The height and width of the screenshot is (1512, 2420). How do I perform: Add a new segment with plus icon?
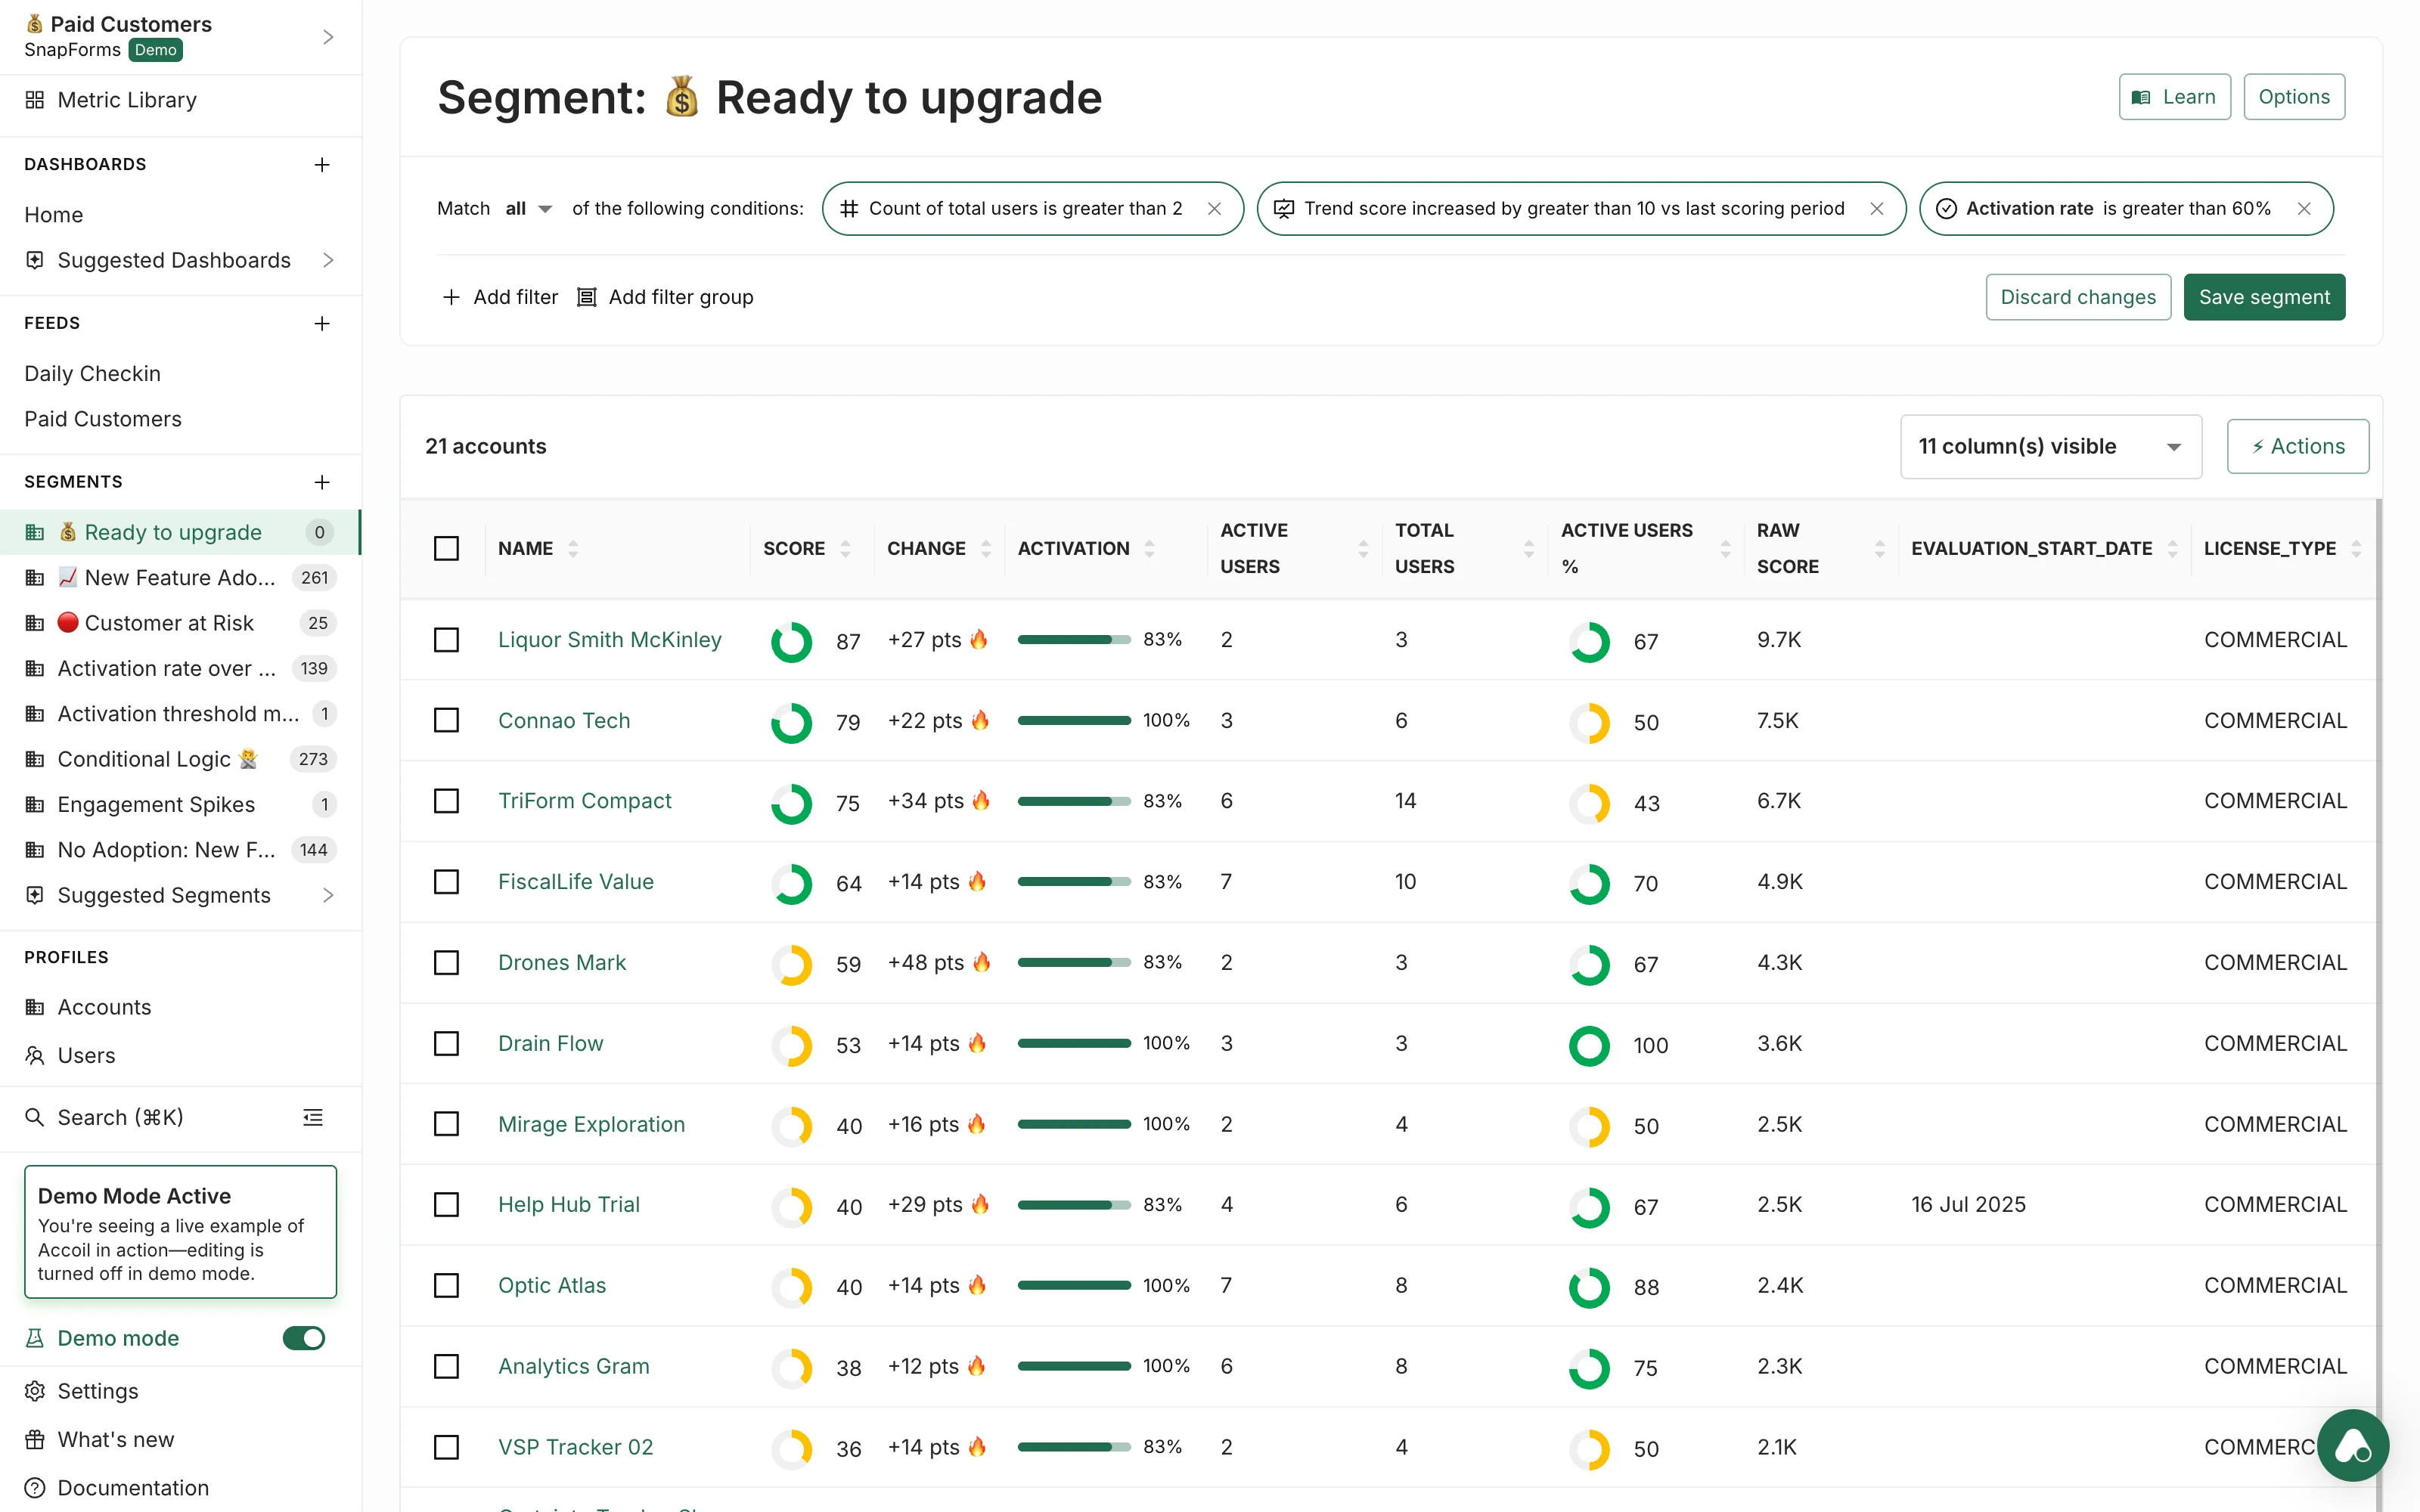point(322,482)
